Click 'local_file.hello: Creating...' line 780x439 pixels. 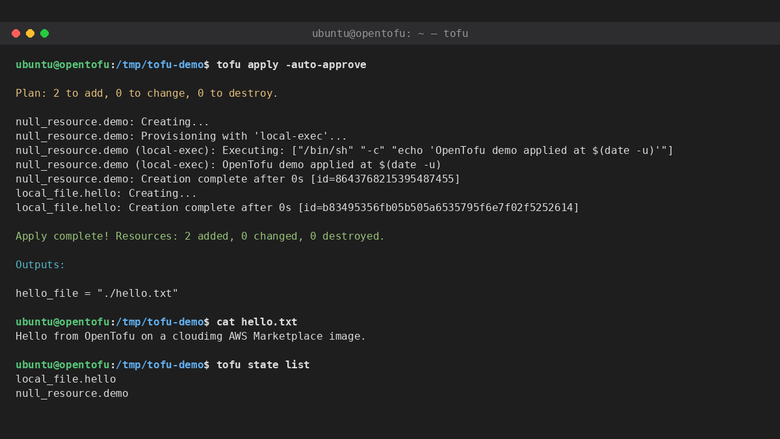[x=106, y=193]
